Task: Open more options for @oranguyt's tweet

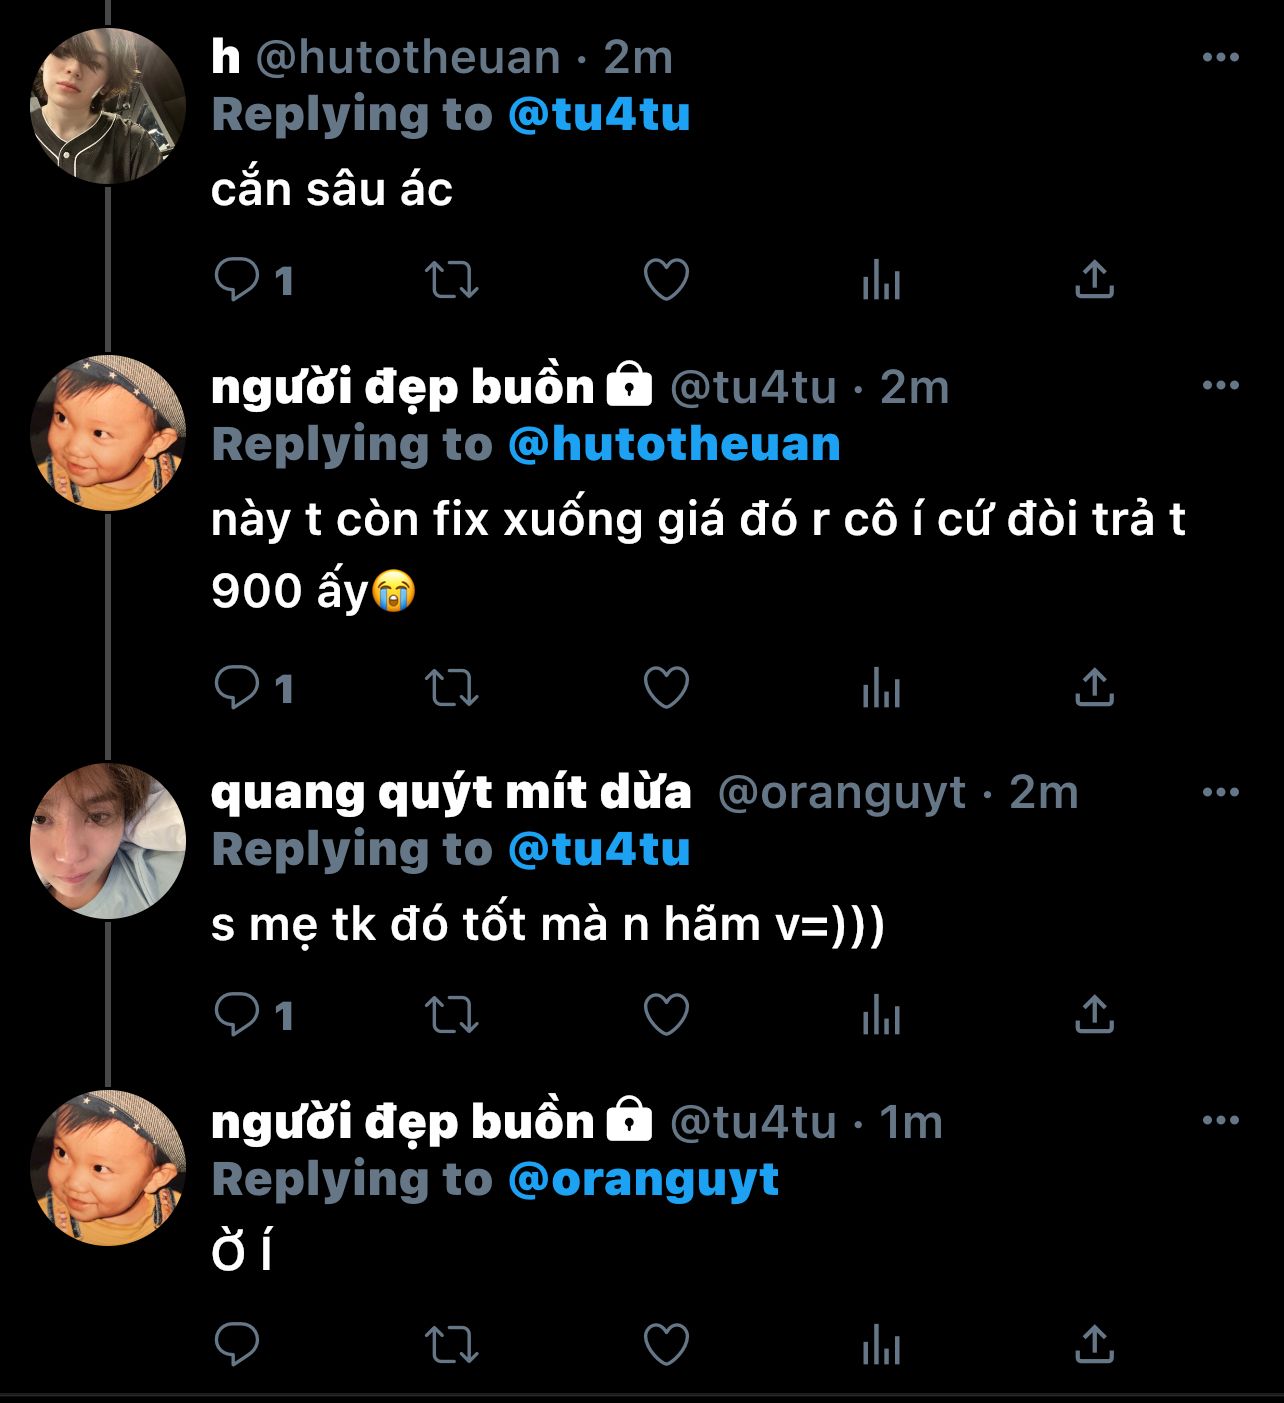Action: click(x=1220, y=793)
